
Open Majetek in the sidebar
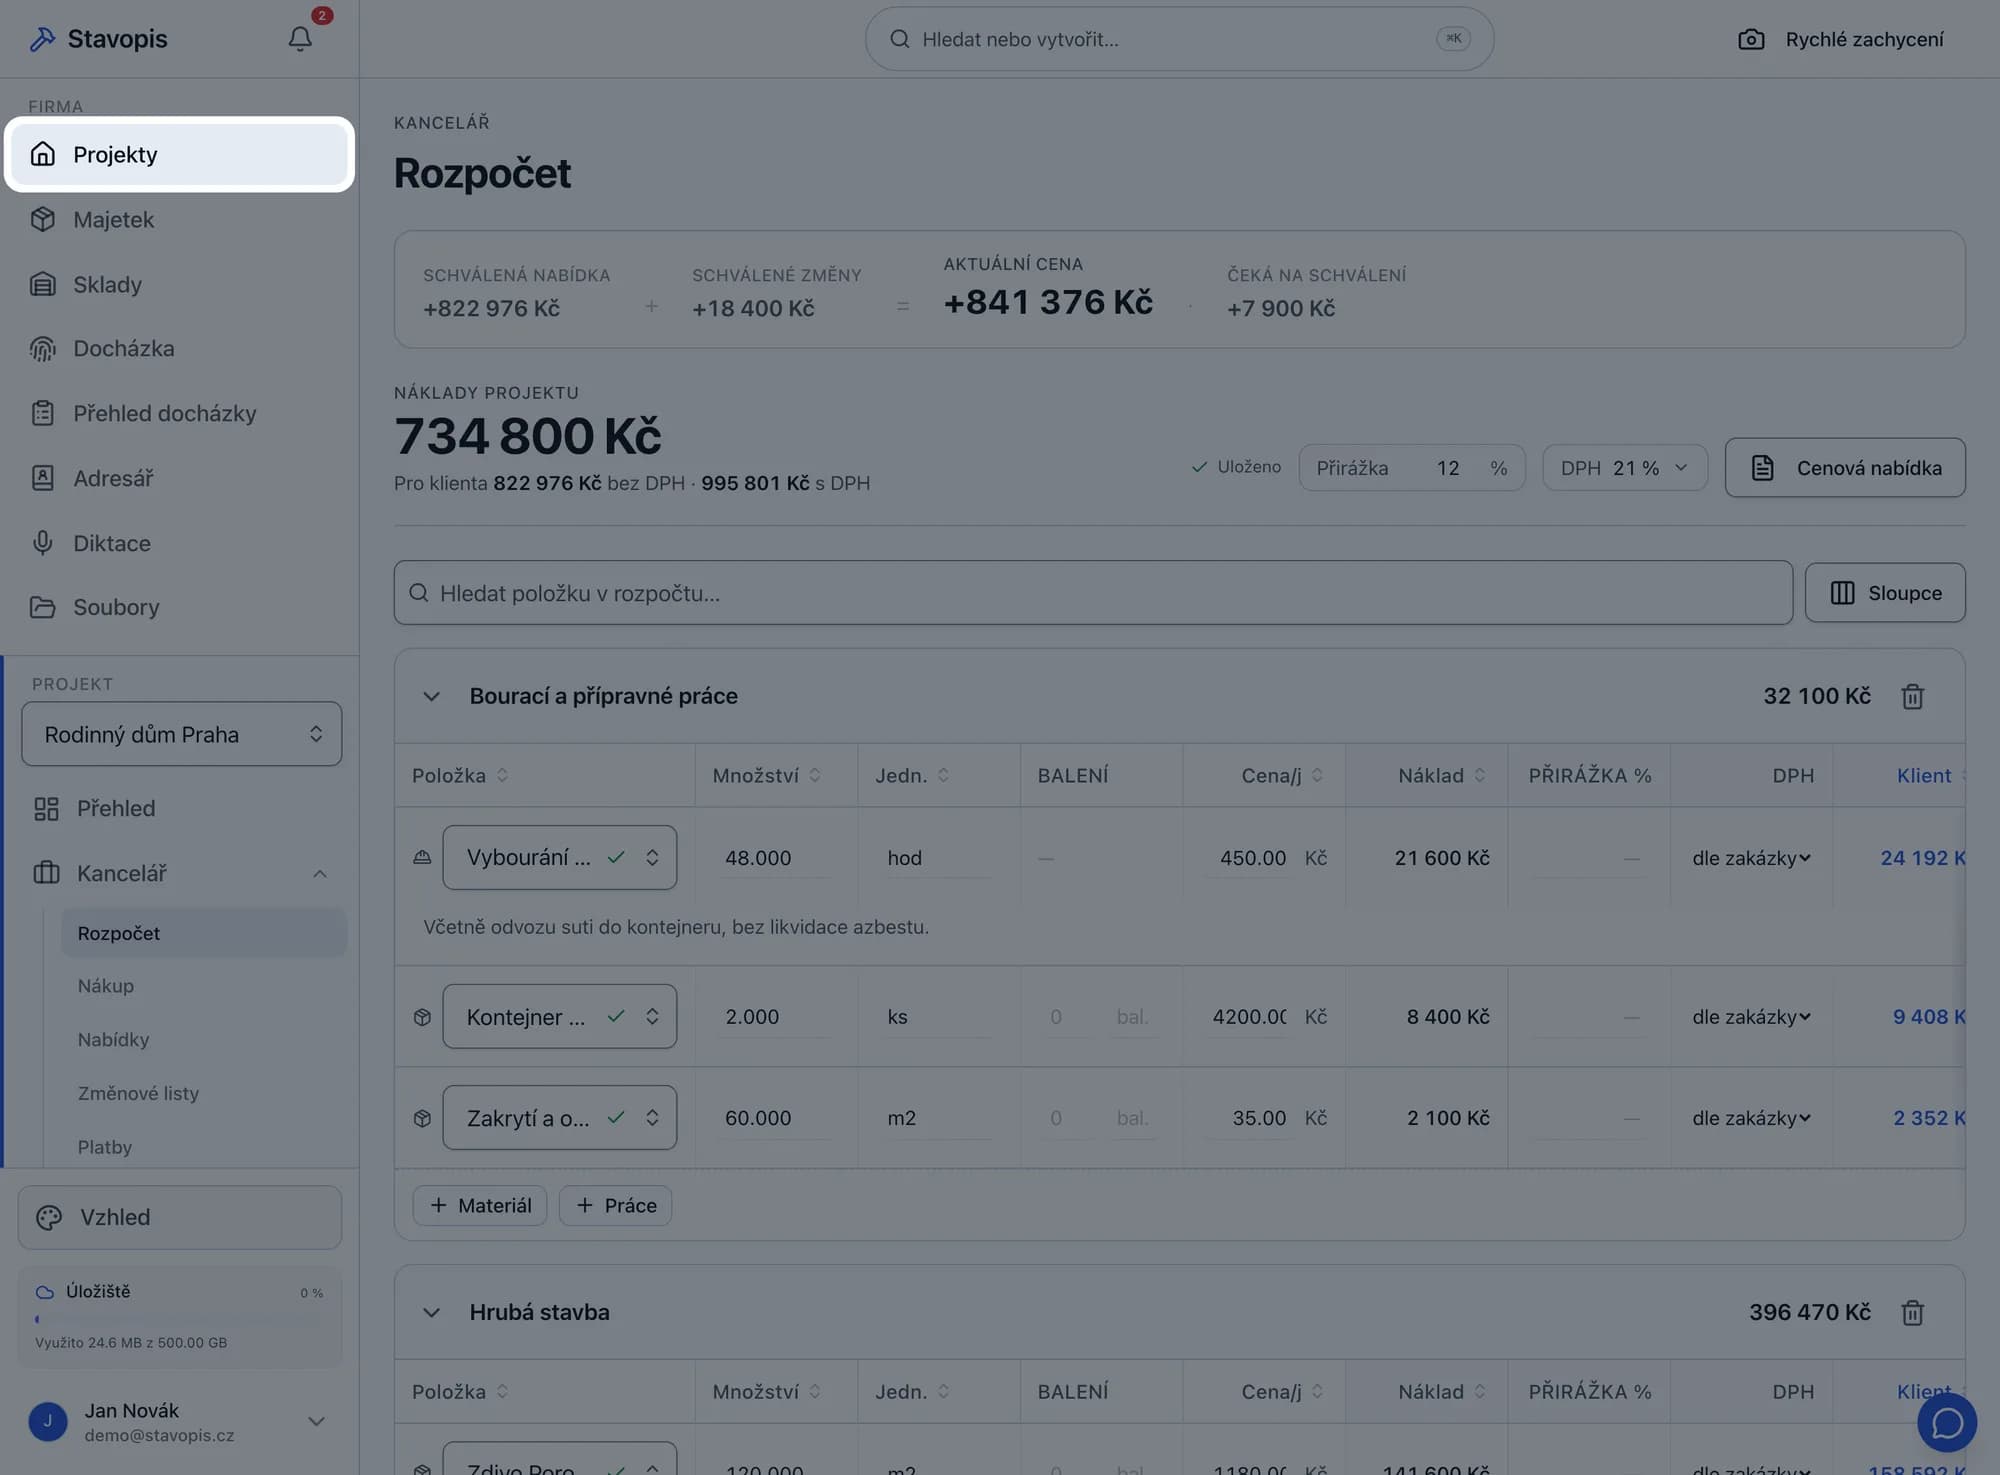coord(180,219)
